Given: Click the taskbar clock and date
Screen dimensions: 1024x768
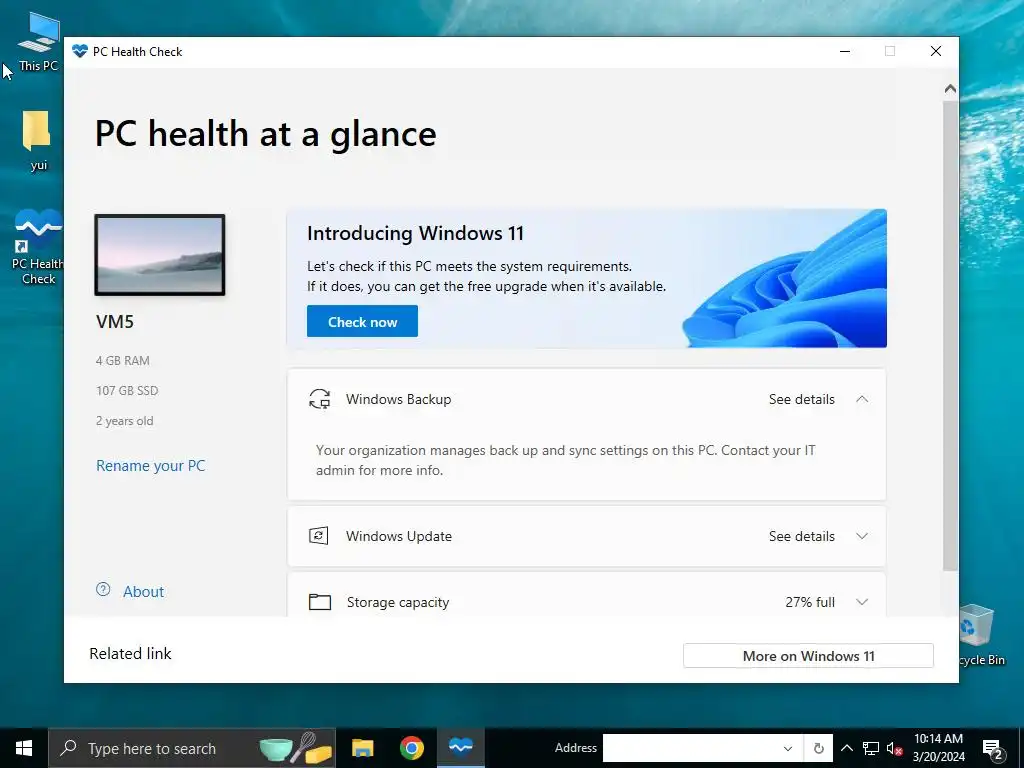Looking at the screenshot, I should pyautogui.click(x=938, y=748).
